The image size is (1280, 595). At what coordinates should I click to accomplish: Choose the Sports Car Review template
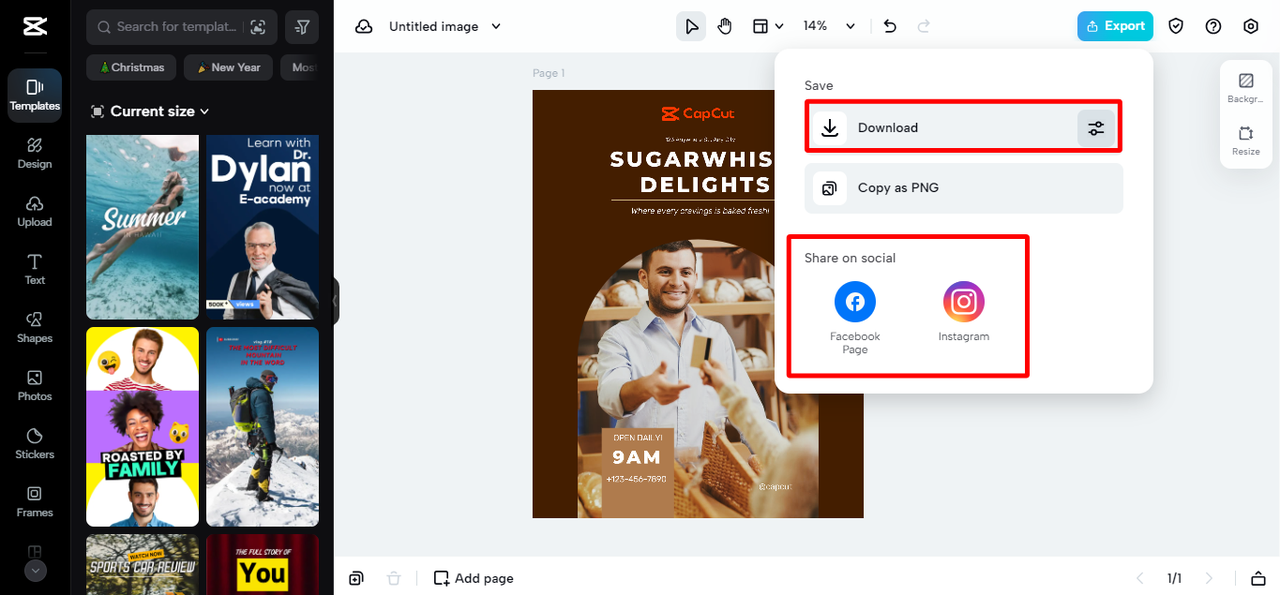142,564
